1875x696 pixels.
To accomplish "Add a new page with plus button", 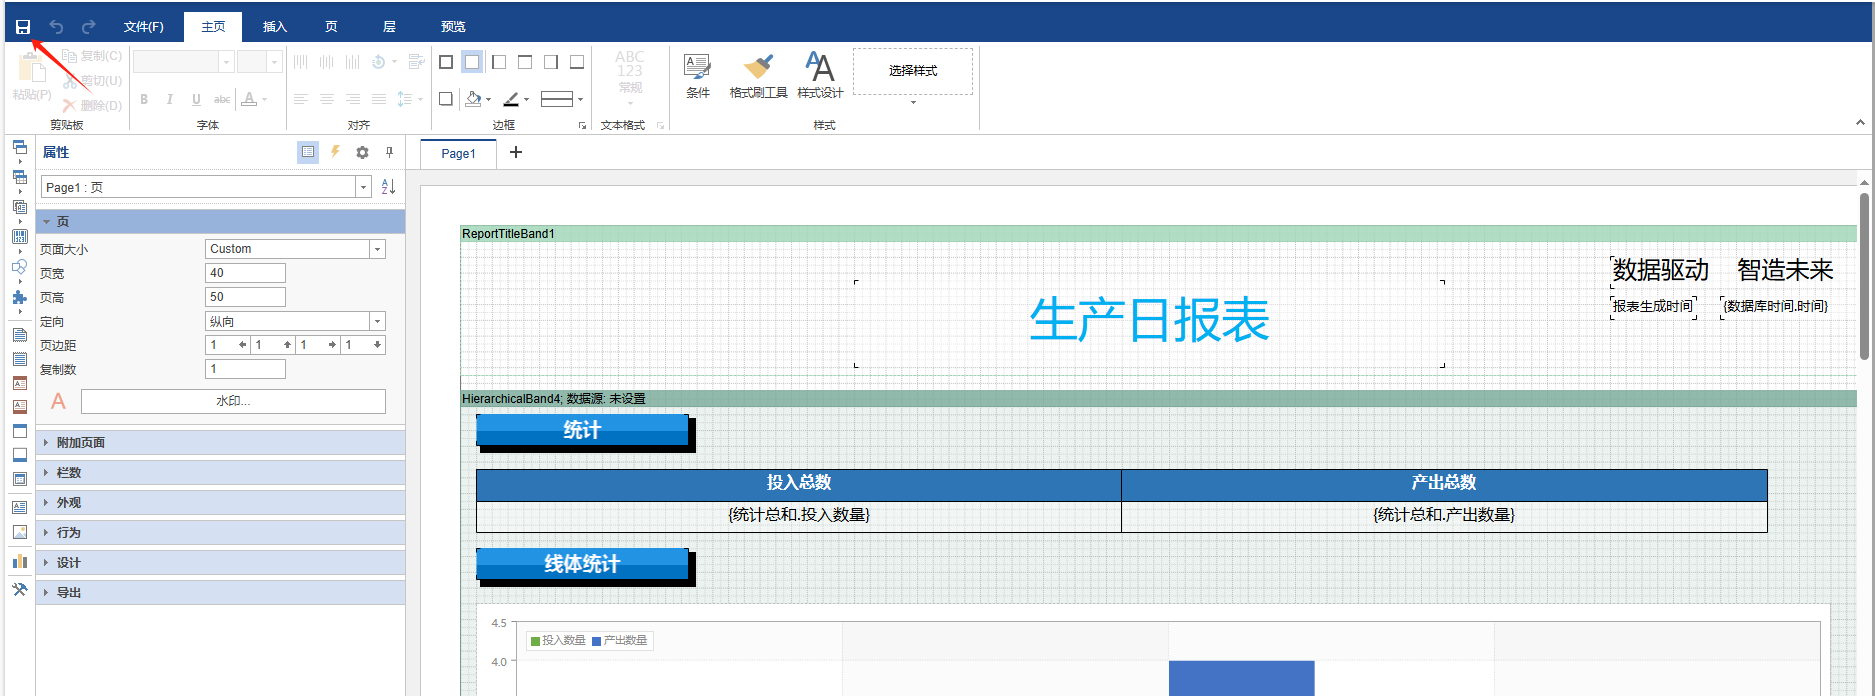I will point(516,152).
